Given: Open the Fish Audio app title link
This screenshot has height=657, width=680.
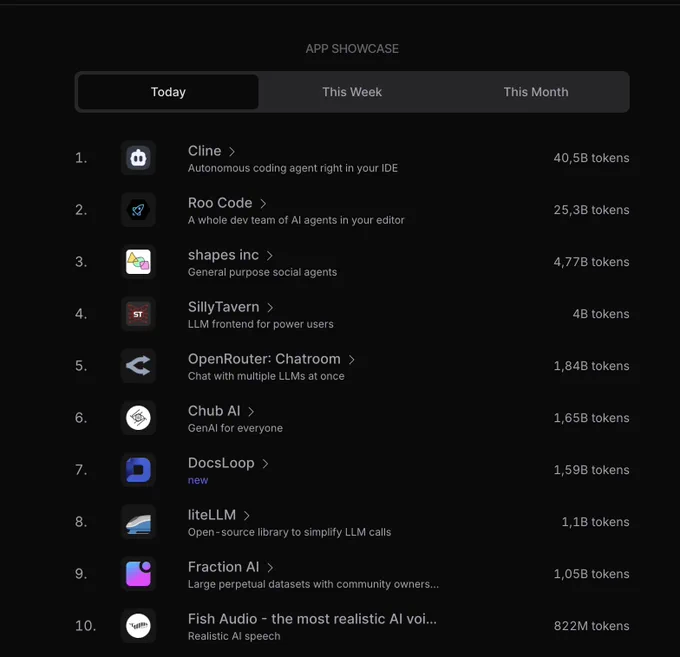Looking at the screenshot, I should (312, 619).
